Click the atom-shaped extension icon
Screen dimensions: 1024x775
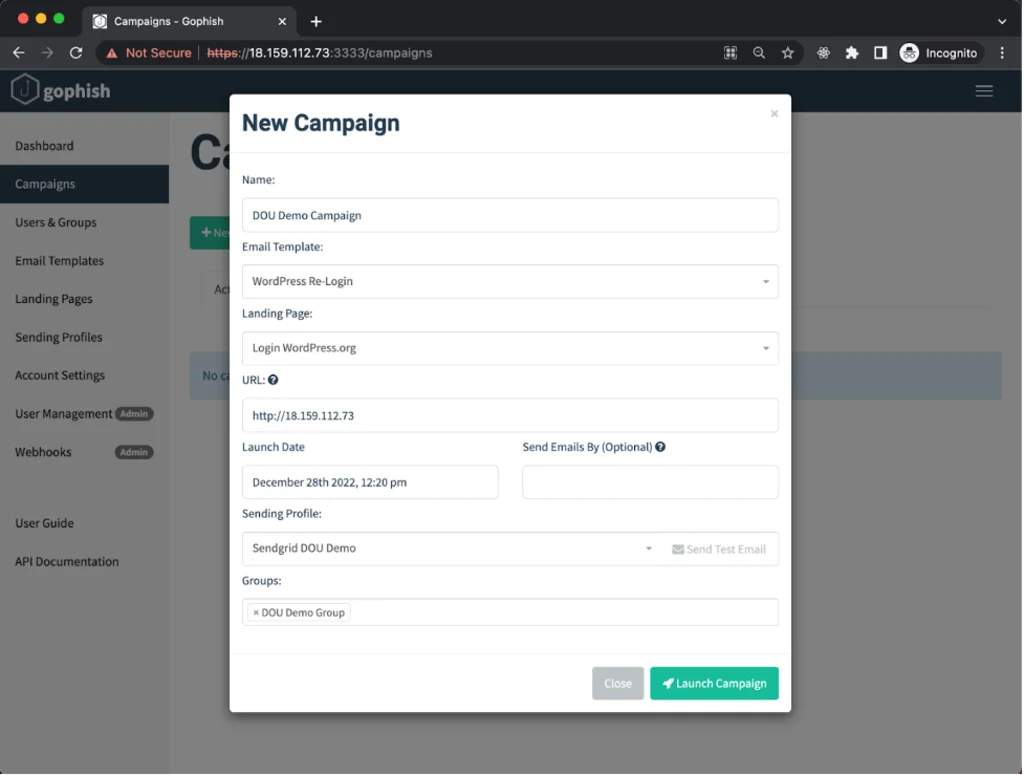point(823,53)
